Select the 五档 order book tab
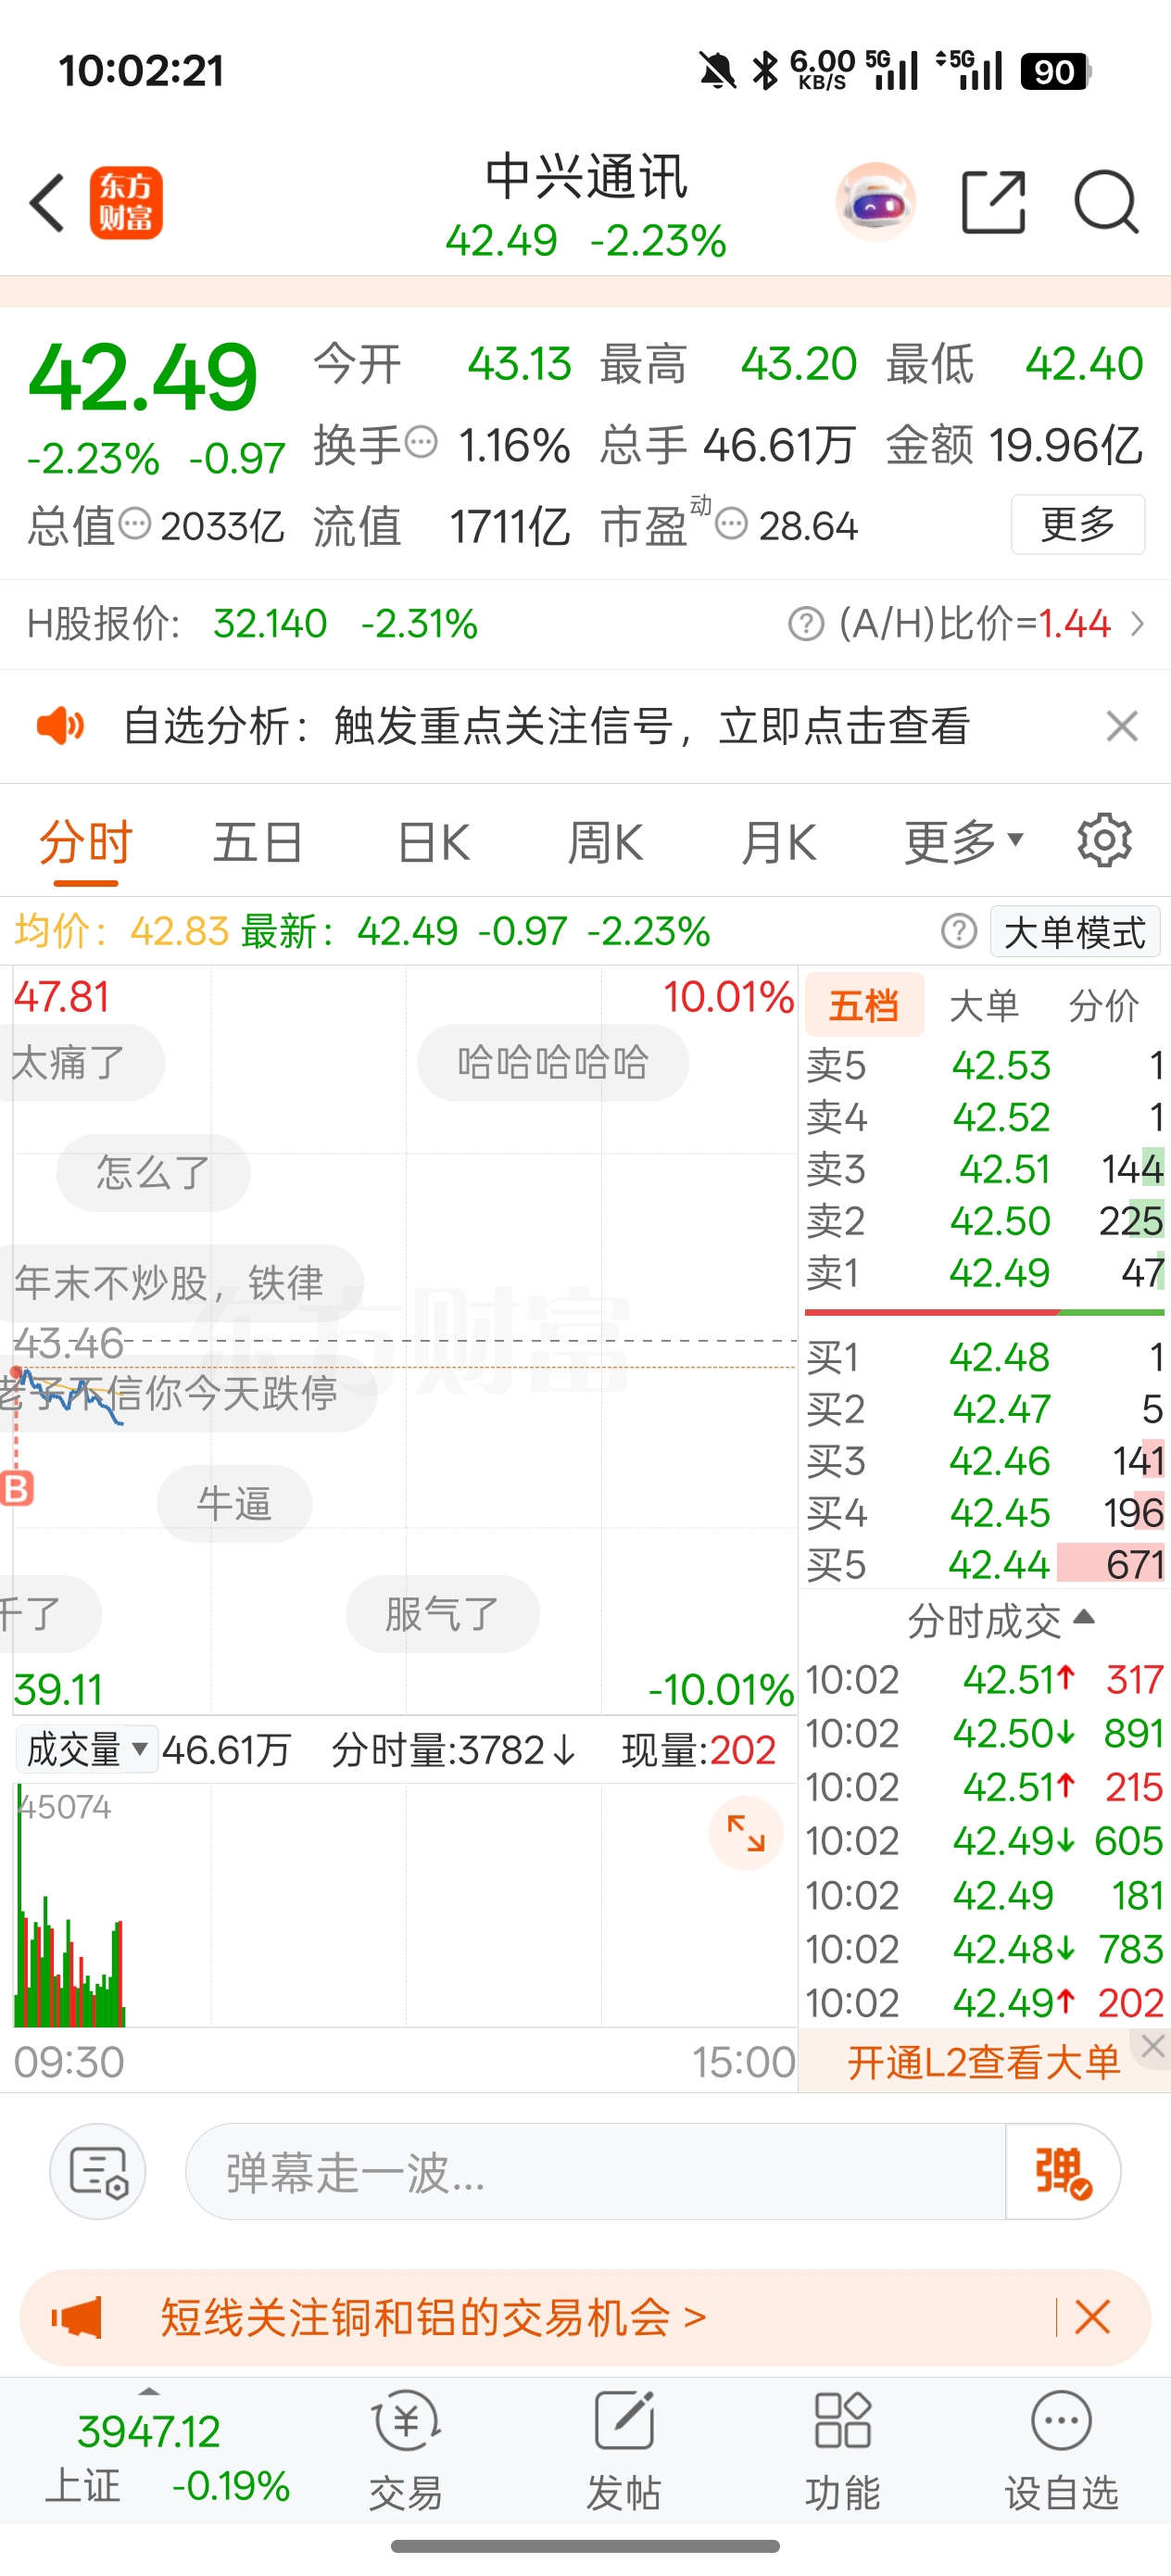The width and height of the screenshot is (1171, 2576). 864,1005
